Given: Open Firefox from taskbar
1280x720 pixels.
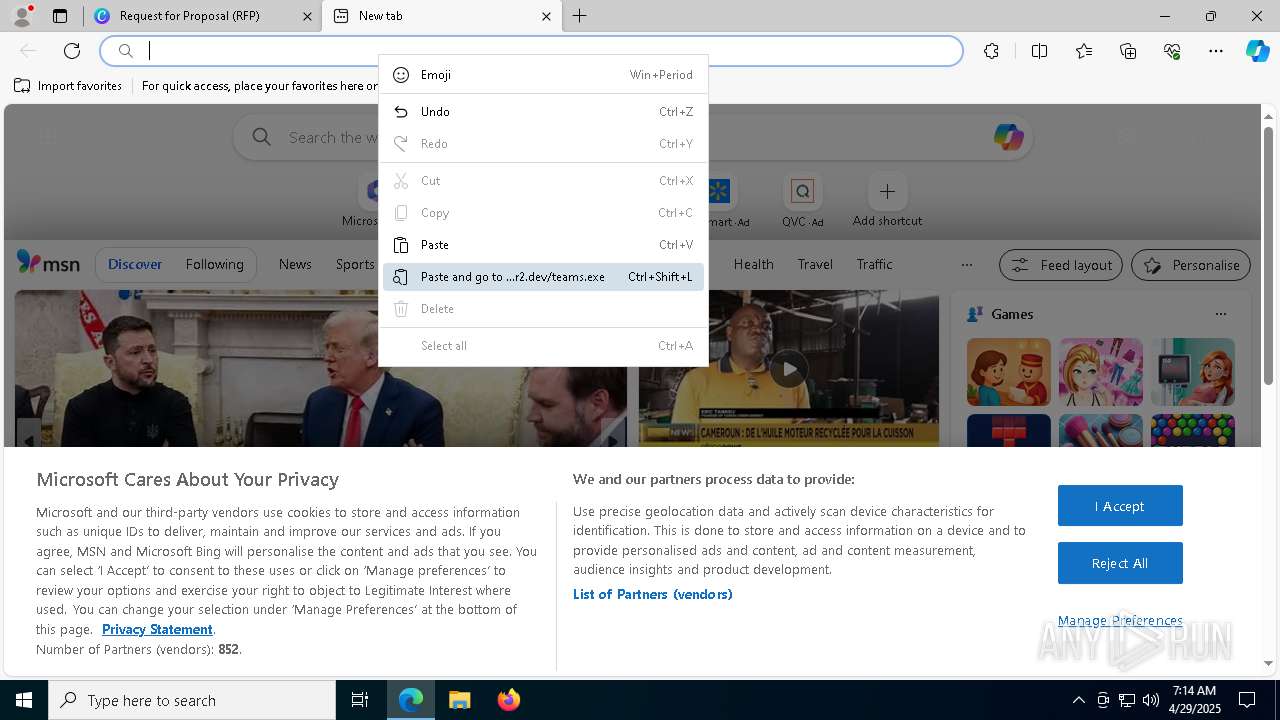Looking at the screenshot, I should click(x=508, y=700).
